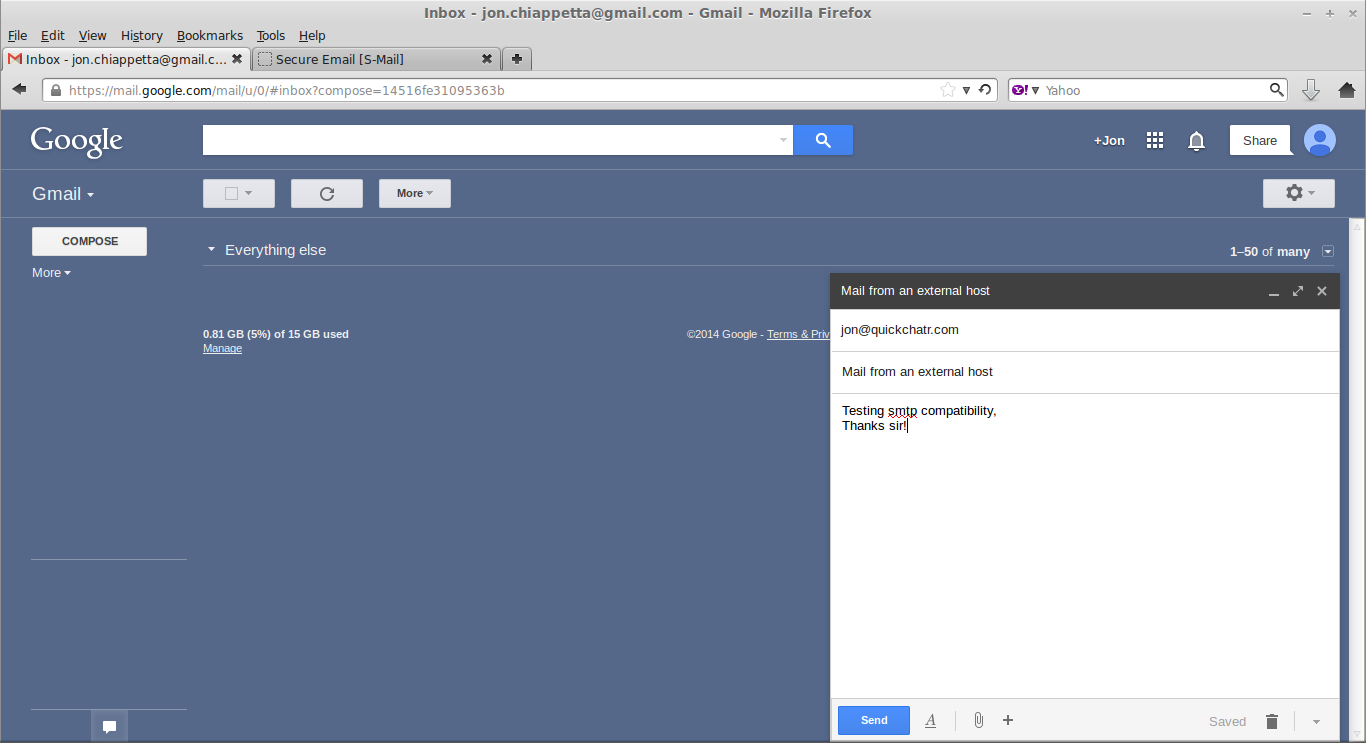Expand the More labels list in sidebar

[x=51, y=273]
